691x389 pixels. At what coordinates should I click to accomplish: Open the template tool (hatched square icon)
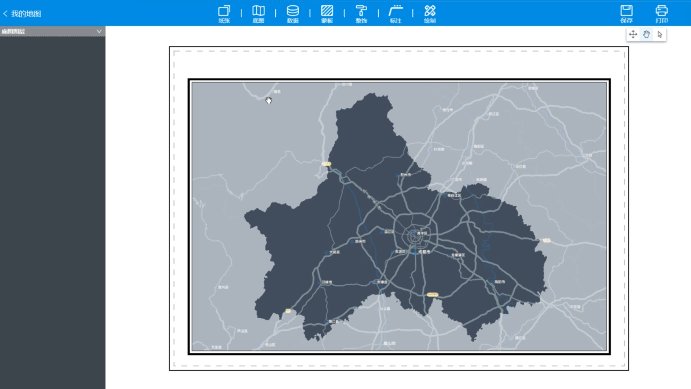(327, 13)
